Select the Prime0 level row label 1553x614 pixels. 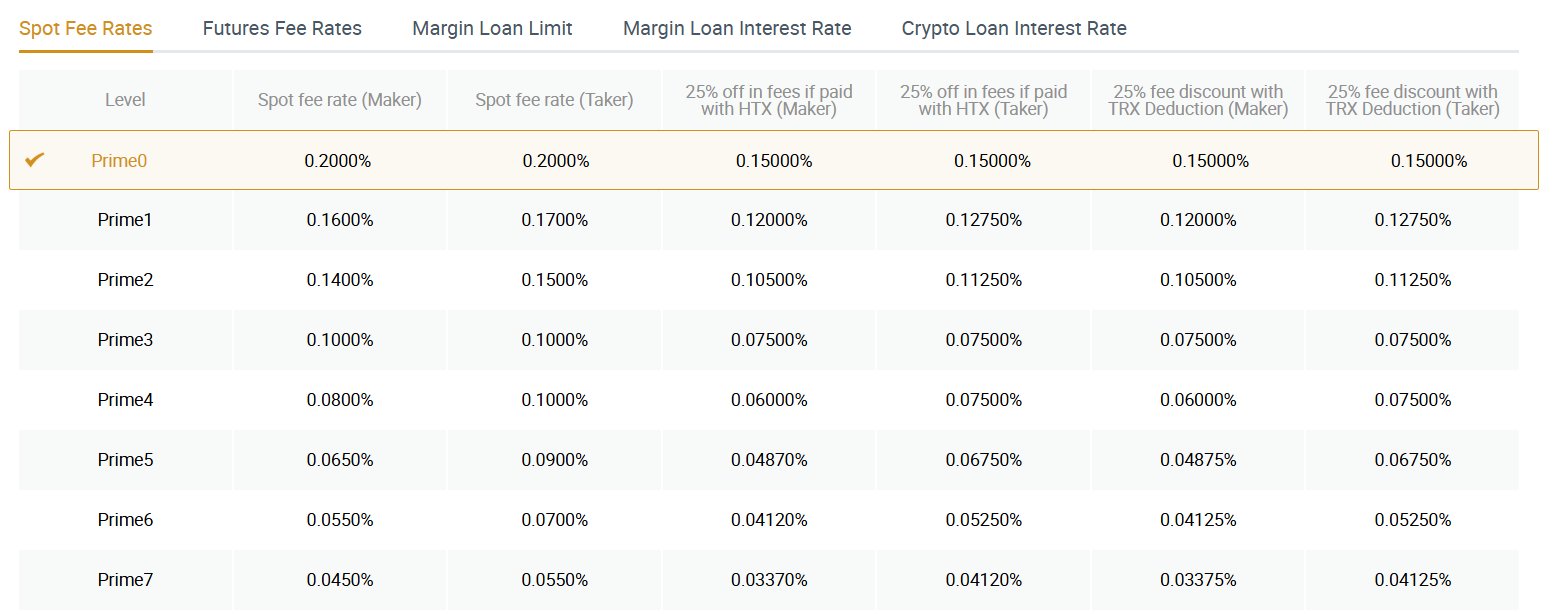(x=119, y=160)
